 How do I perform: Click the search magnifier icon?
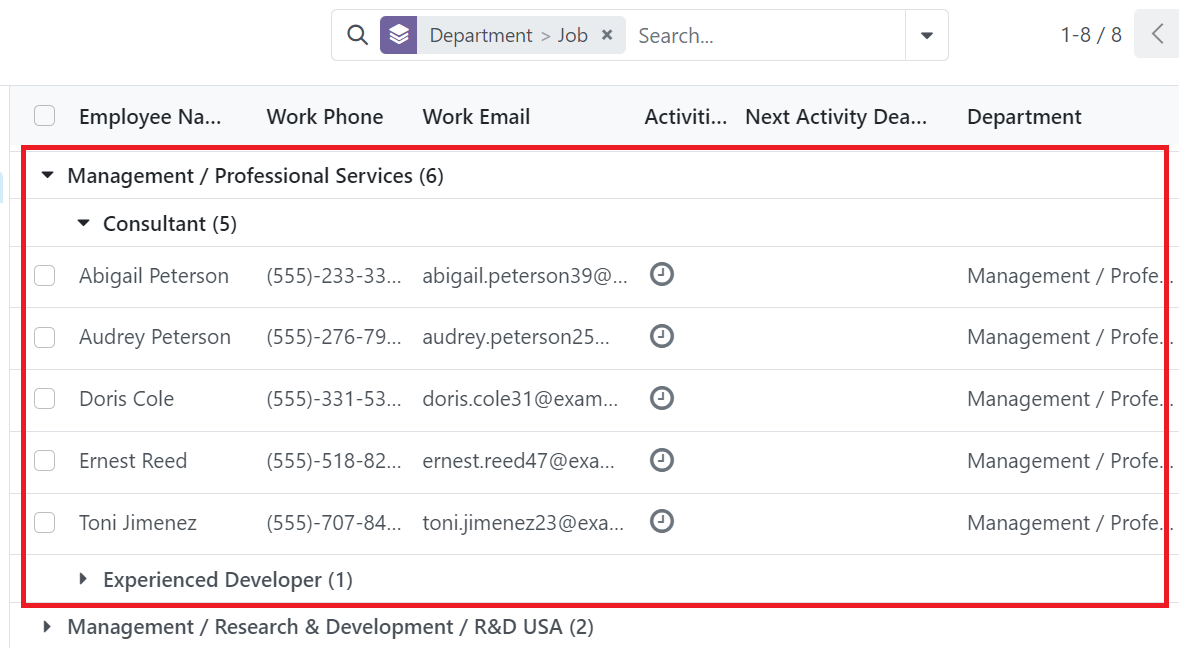[x=357, y=35]
